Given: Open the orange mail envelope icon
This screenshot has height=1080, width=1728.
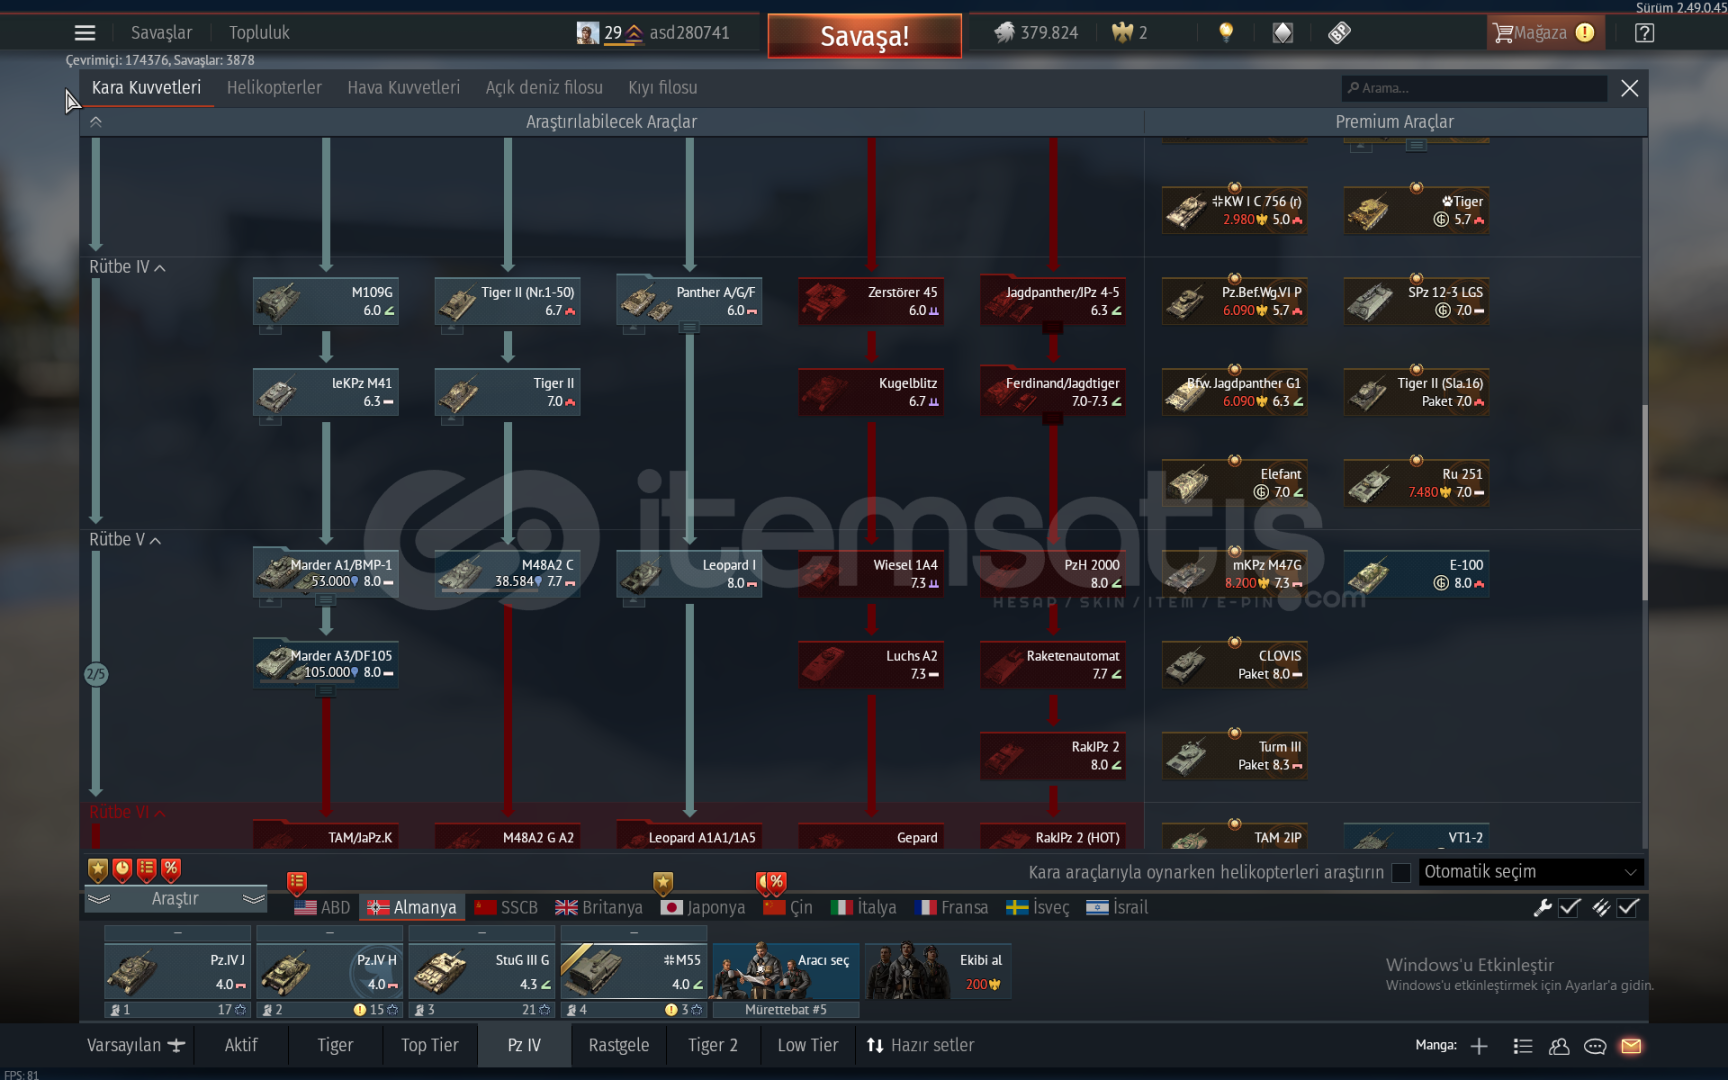Looking at the screenshot, I should [1631, 1046].
